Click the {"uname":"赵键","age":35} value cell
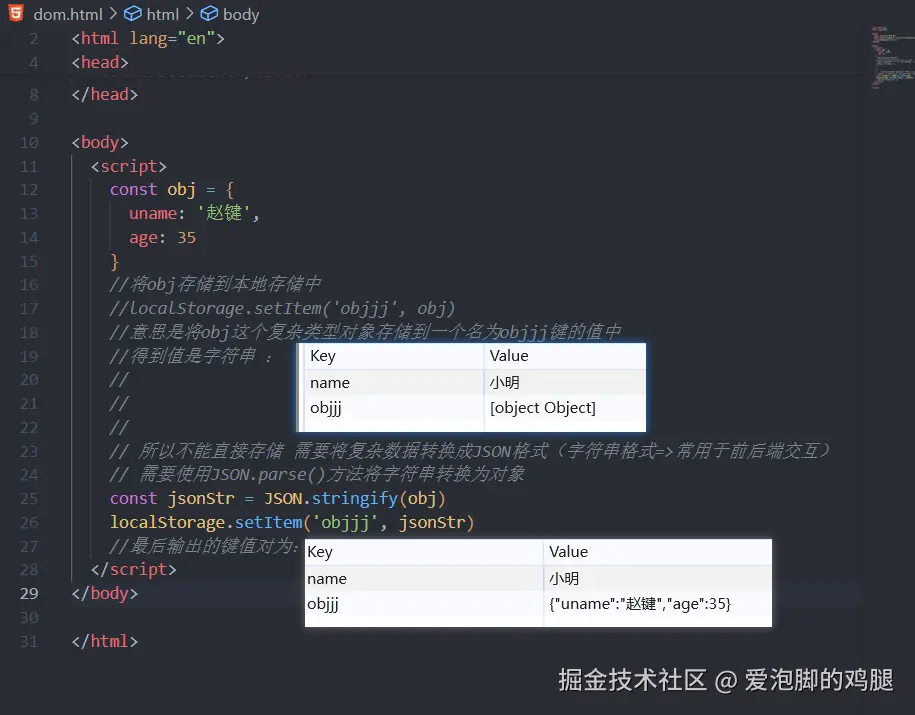Image resolution: width=915 pixels, height=715 pixels. (640, 604)
